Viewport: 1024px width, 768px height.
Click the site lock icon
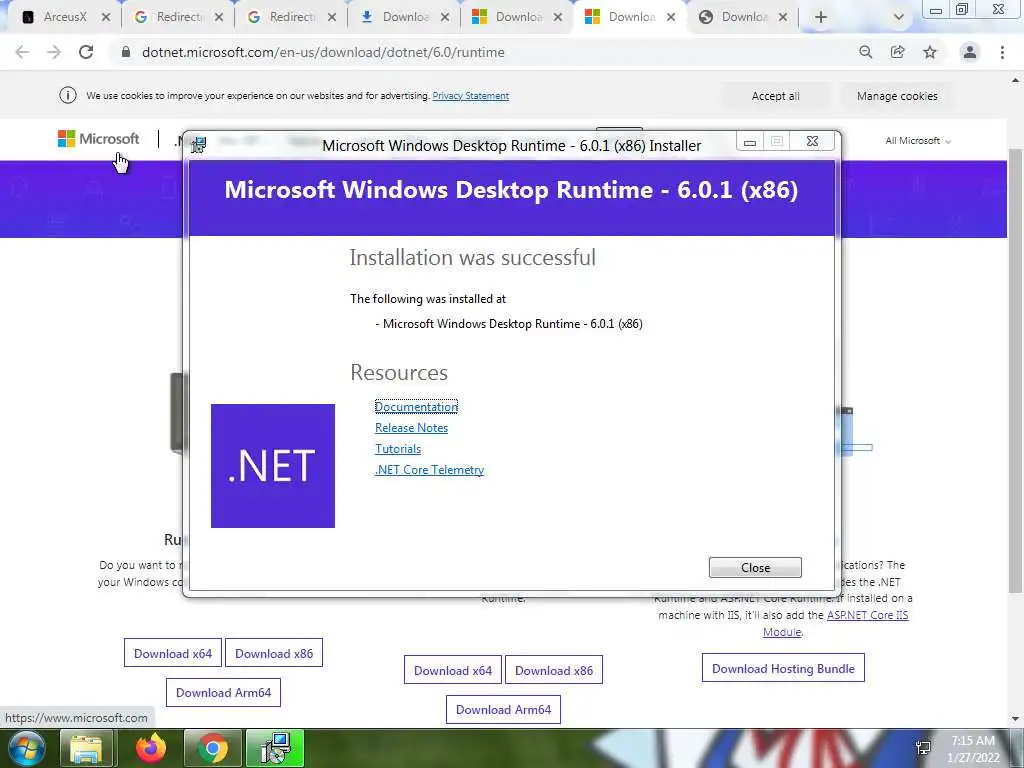click(126, 52)
